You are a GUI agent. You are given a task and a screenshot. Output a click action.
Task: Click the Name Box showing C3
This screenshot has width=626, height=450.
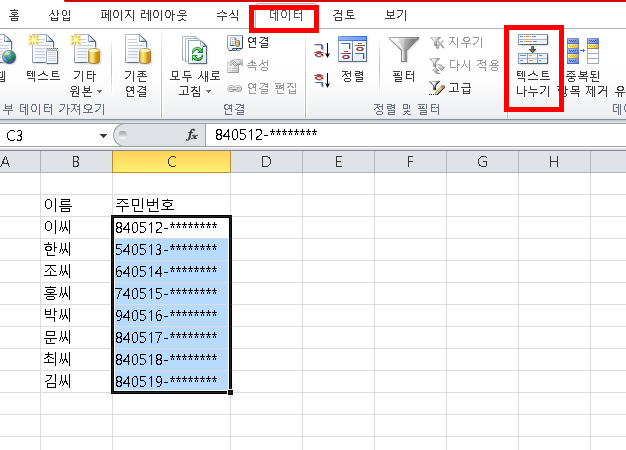[50, 136]
